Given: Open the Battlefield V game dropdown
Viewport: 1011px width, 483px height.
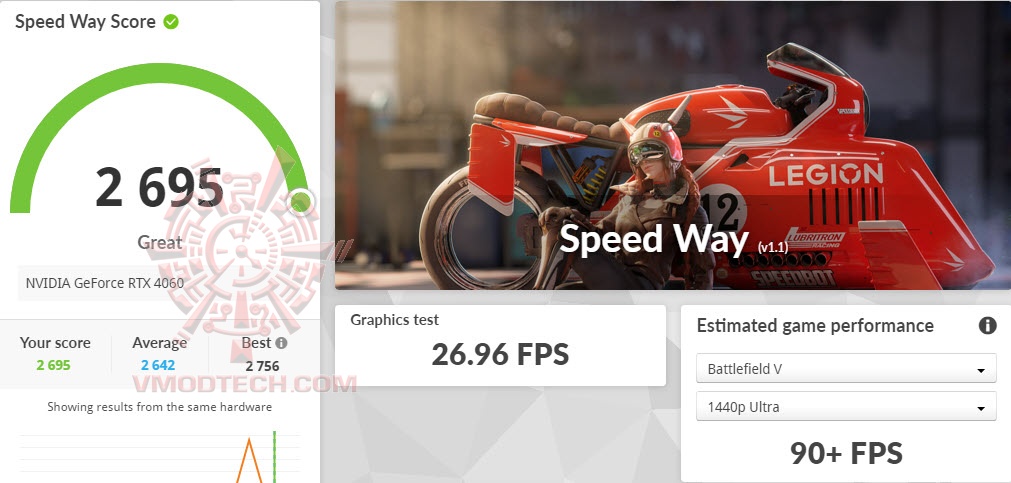Looking at the screenshot, I should point(846,369).
